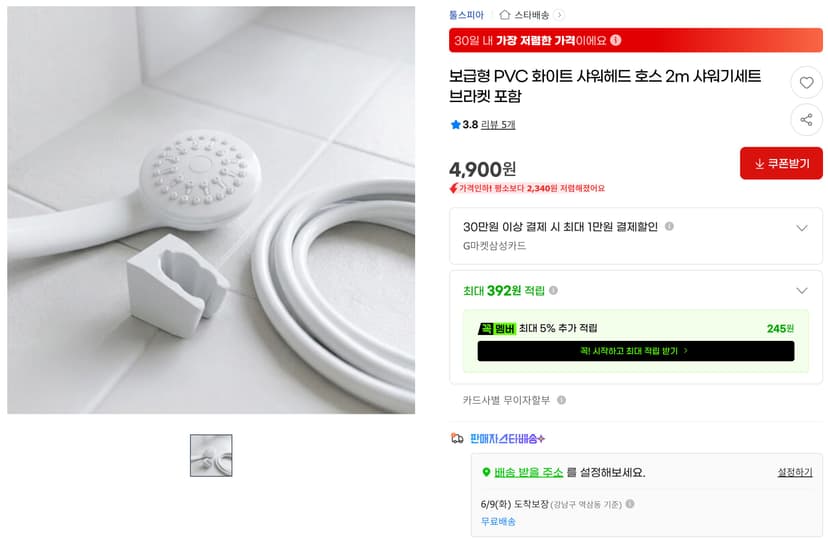Click info icon on lowest price banner

pyautogui.click(x=616, y=40)
